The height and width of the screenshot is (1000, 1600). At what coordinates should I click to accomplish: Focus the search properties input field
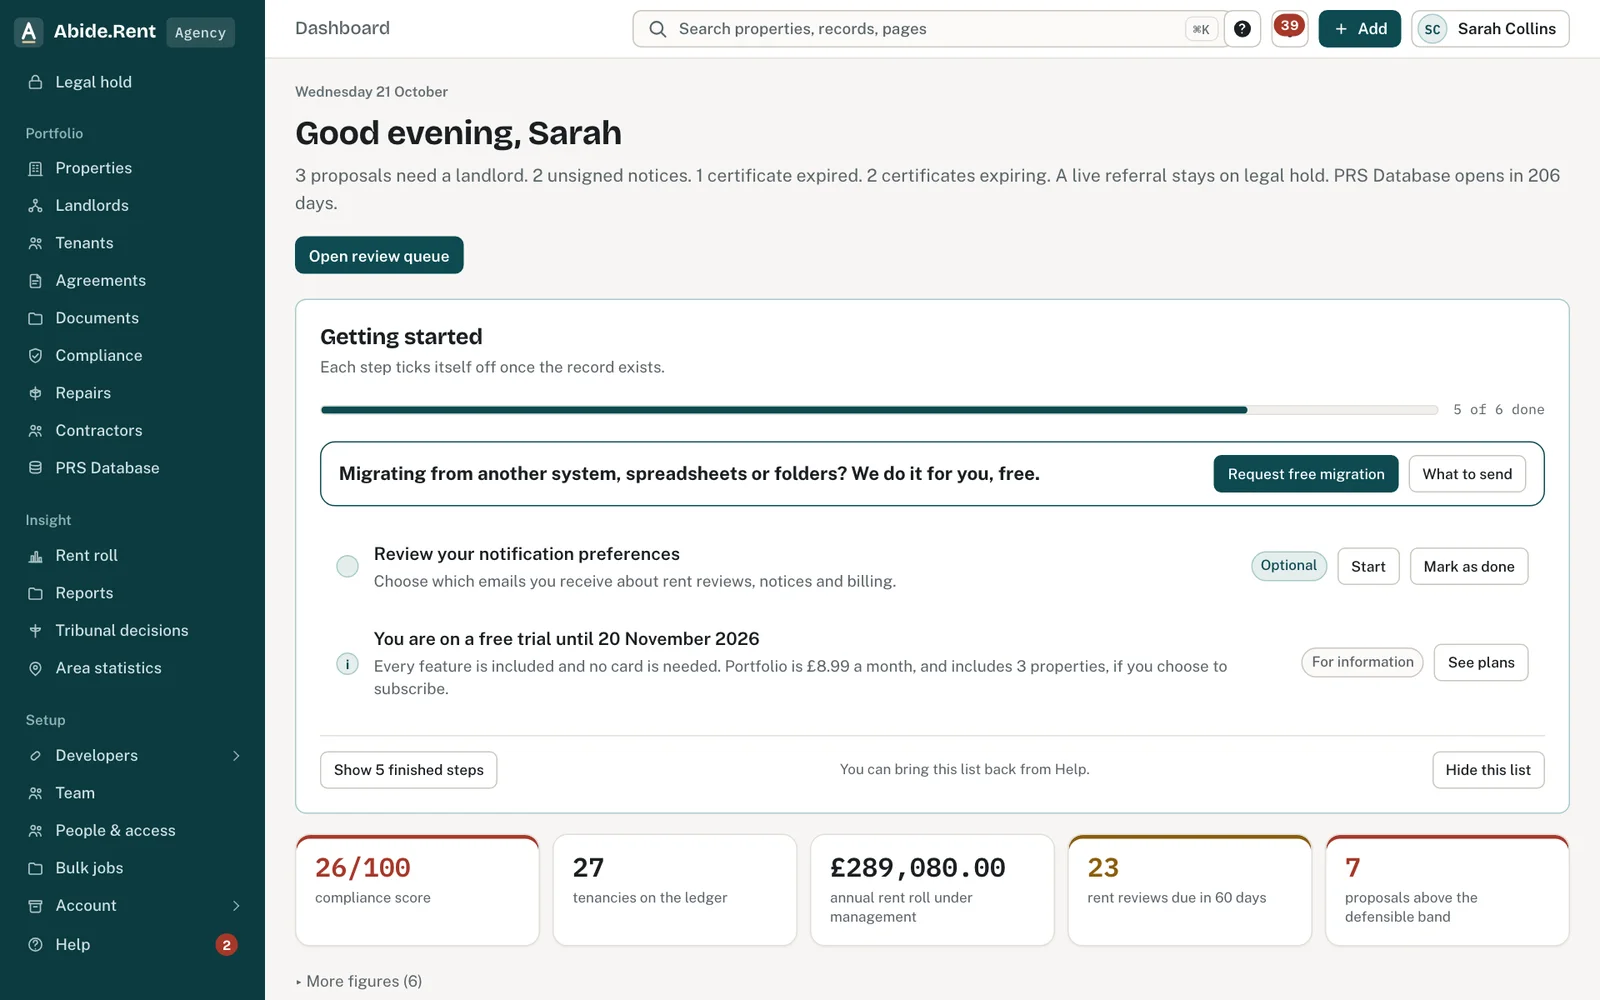pyautogui.click(x=929, y=29)
